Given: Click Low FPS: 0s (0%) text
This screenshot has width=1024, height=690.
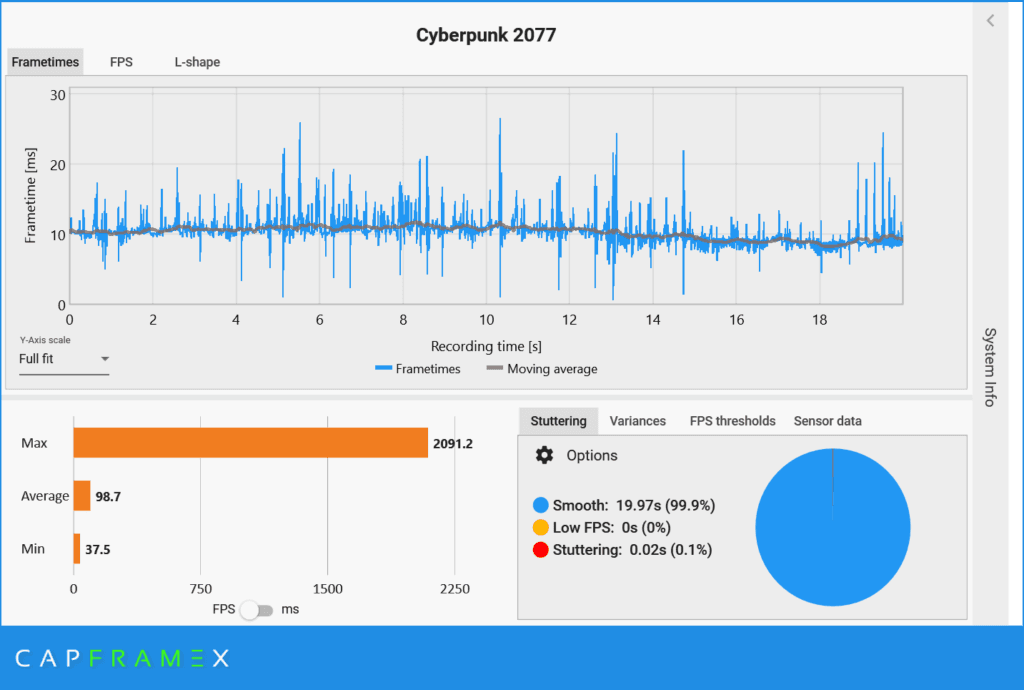Looking at the screenshot, I should (x=611, y=527).
